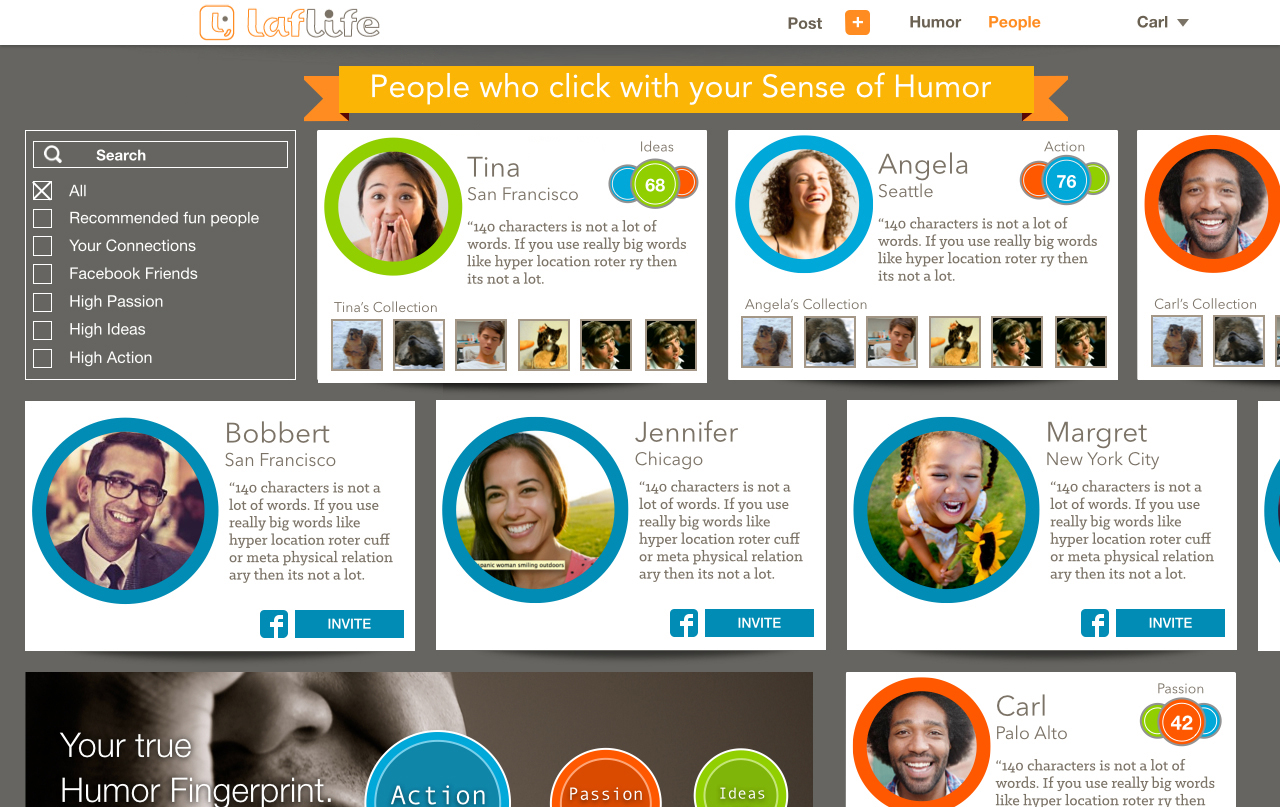Image resolution: width=1280 pixels, height=807 pixels.
Task: Click the orange plus Post icon
Action: pyautogui.click(x=857, y=23)
